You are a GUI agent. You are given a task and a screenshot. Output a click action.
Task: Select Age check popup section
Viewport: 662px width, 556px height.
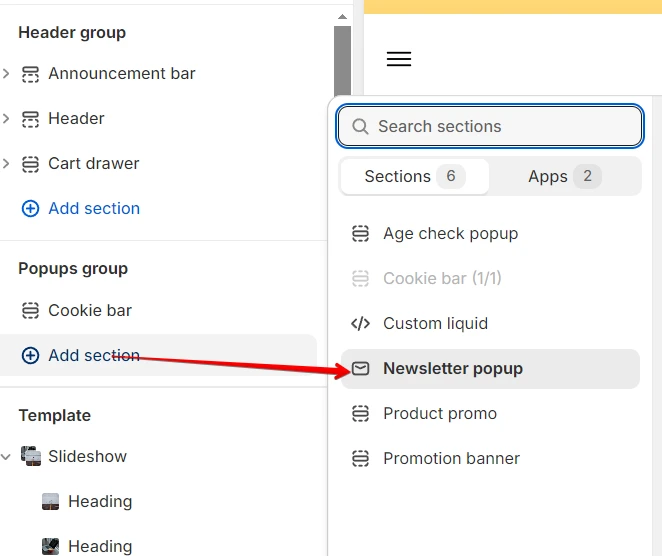tap(490, 234)
